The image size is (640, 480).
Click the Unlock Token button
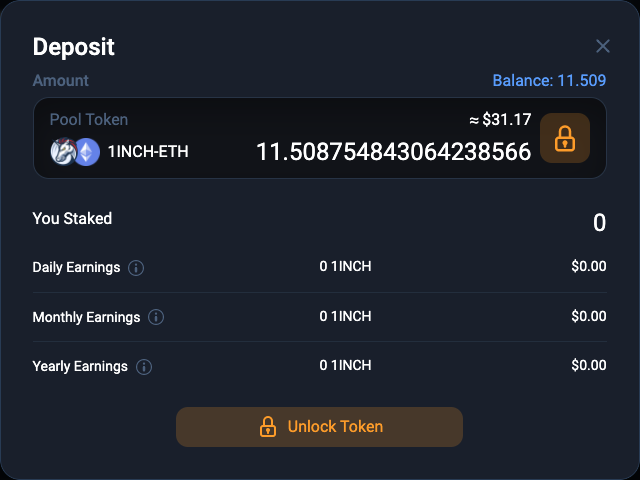[x=319, y=427]
